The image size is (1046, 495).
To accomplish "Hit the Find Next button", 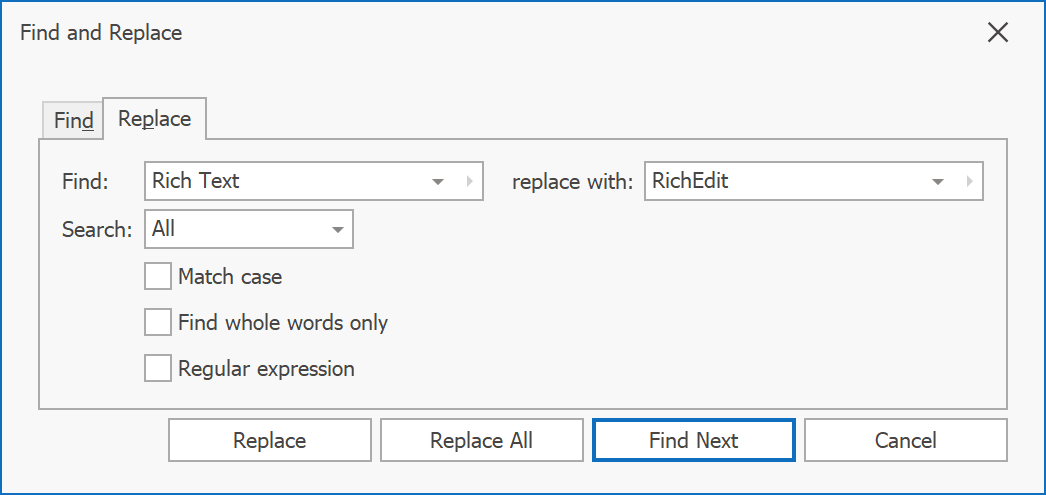I will click(693, 440).
